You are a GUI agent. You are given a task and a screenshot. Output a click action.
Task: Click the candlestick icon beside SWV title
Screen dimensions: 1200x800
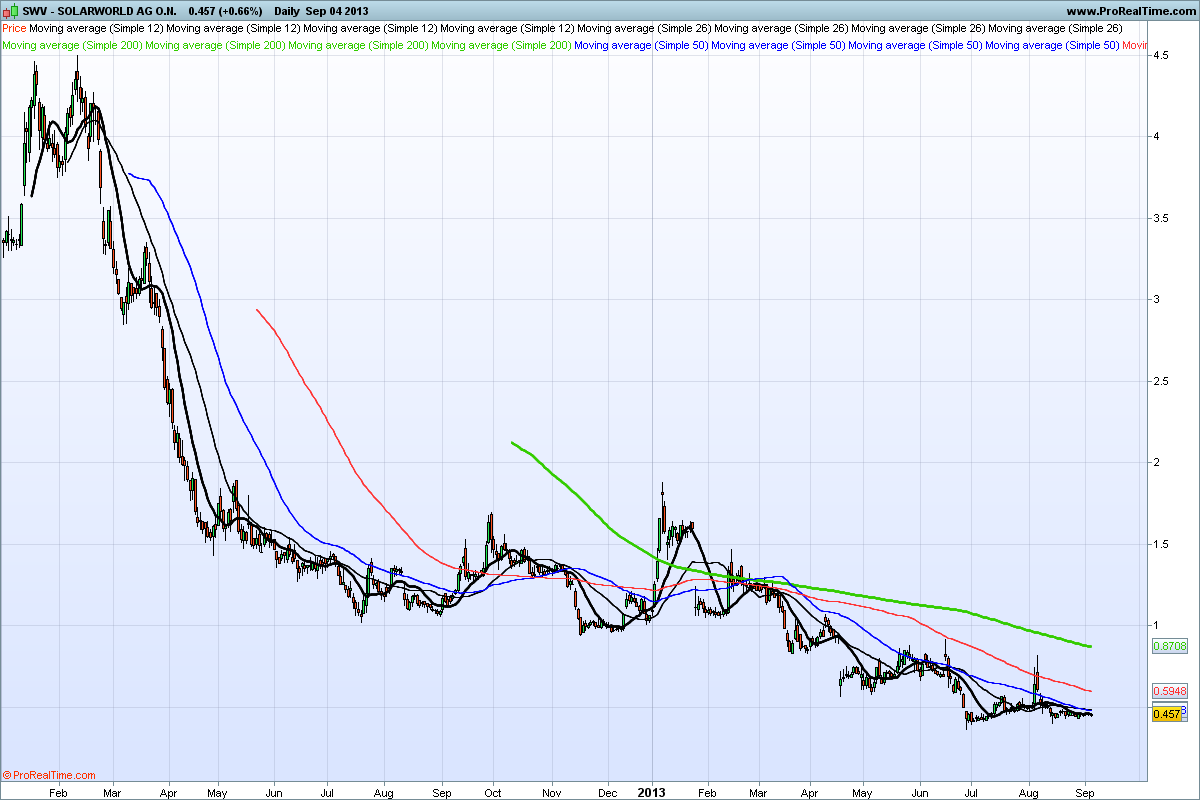pyautogui.click(x=10, y=10)
